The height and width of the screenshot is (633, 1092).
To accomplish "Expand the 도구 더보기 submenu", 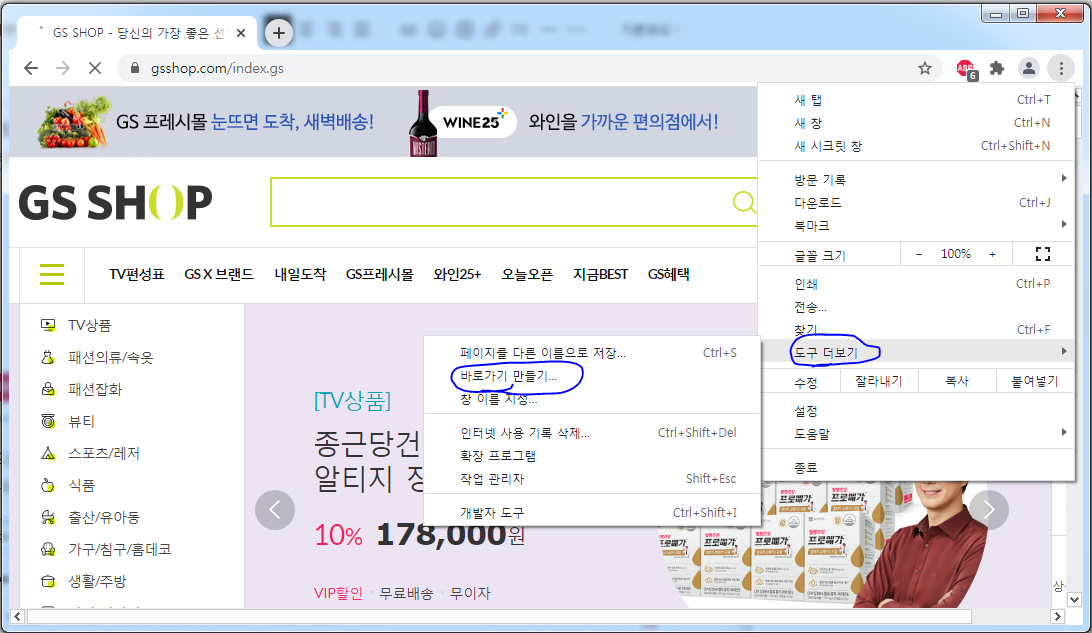I will tap(917, 352).
